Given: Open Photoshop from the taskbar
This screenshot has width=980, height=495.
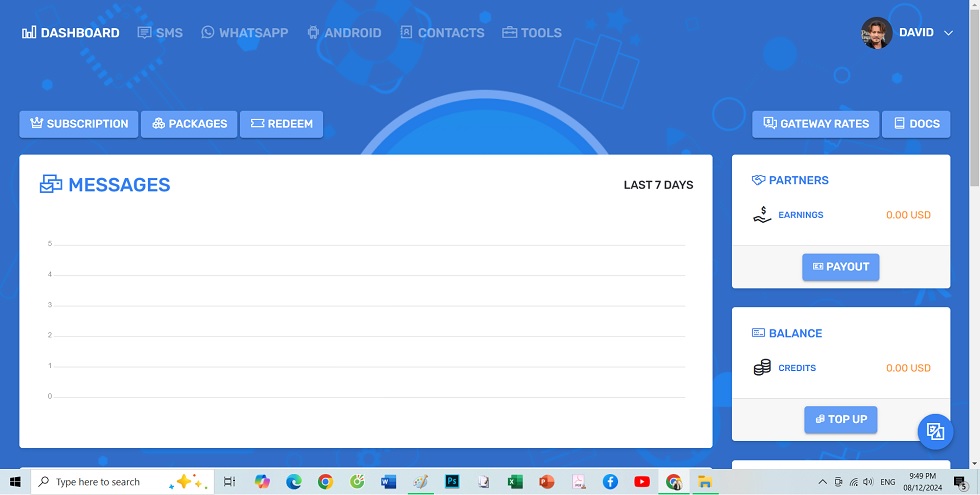Looking at the screenshot, I should pyautogui.click(x=452, y=482).
